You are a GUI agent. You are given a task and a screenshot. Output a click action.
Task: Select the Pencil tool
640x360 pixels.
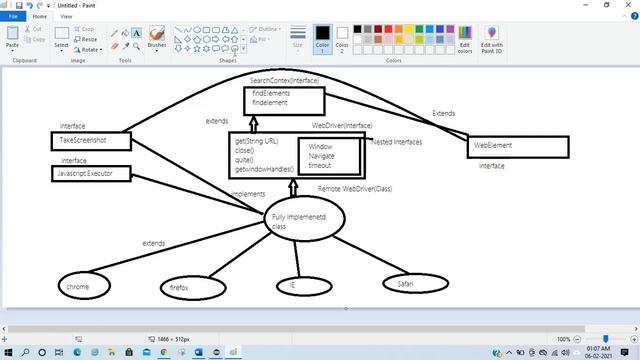coord(115,33)
